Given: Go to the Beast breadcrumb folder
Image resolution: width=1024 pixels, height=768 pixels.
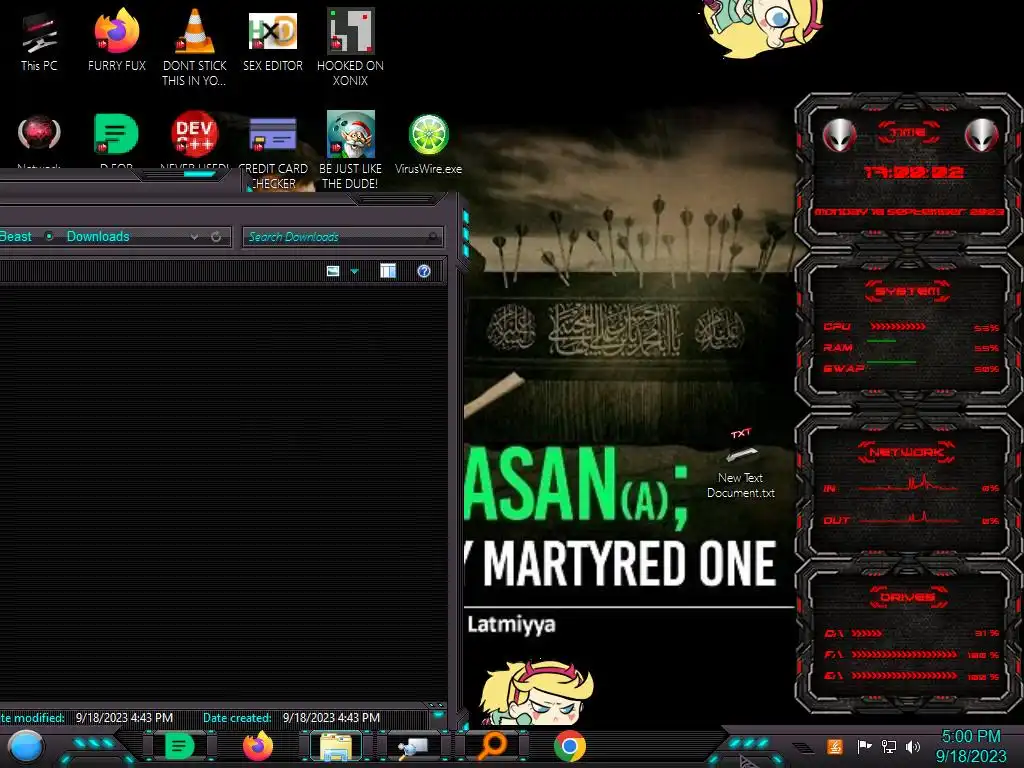Looking at the screenshot, I should [16, 236].
